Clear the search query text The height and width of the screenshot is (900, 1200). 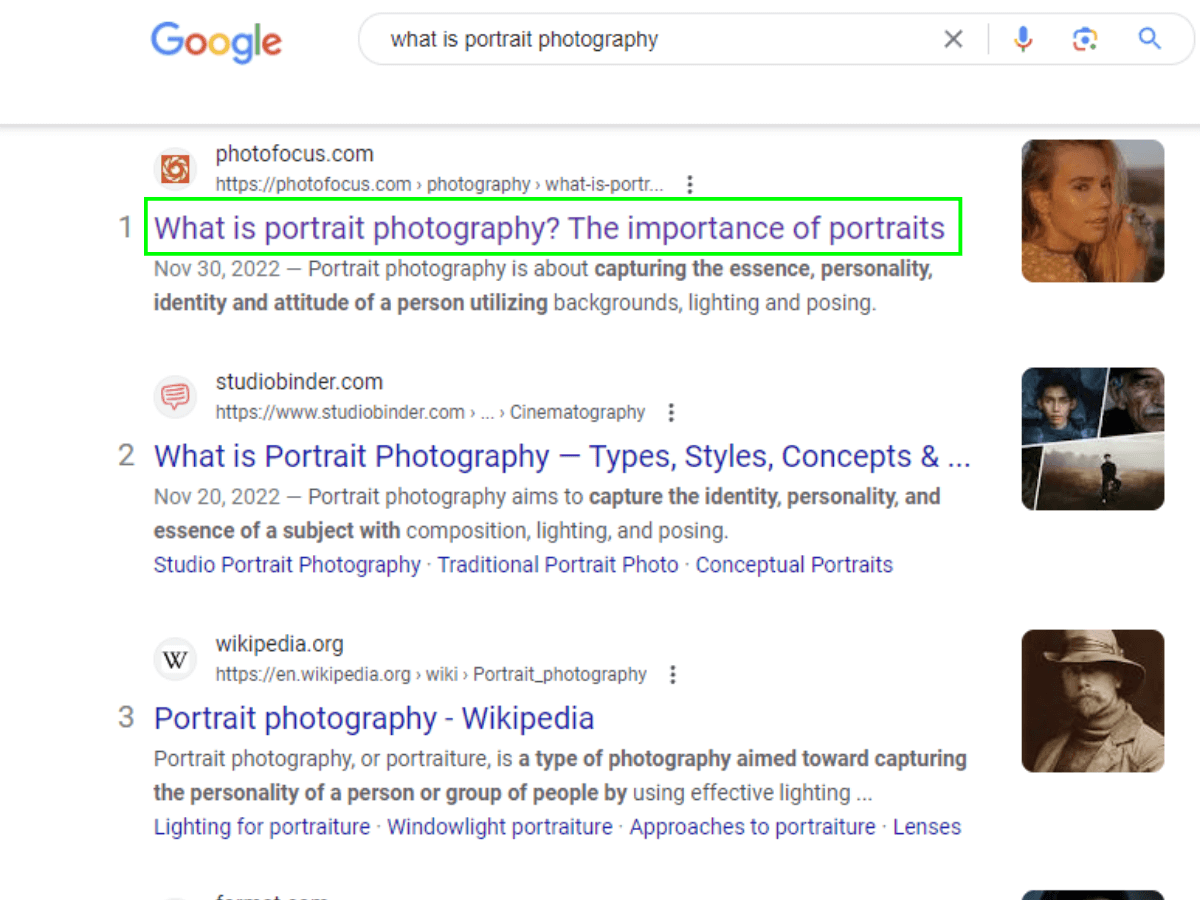click(x=953, y=39)
